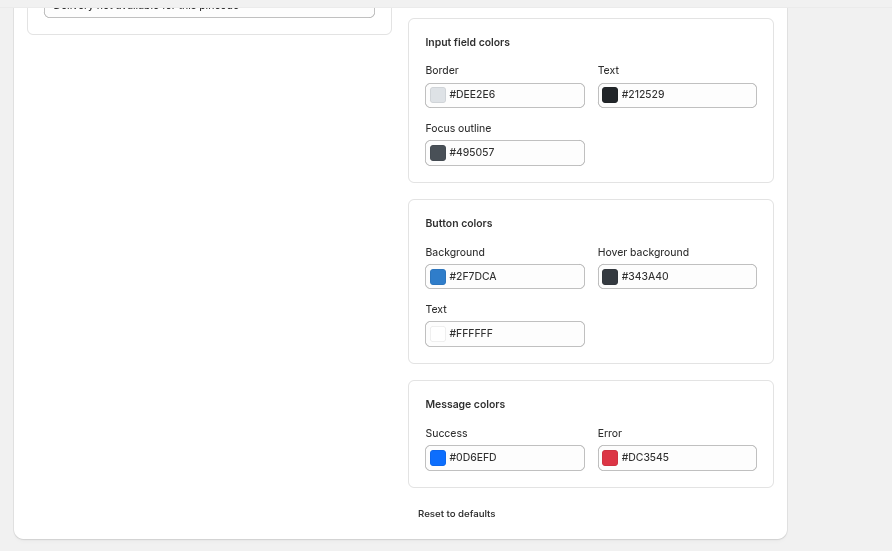Open the input field Text color swatch
The height and width of the screenshot is (551, 892).
pyautogui.click(x=610, y=95)
